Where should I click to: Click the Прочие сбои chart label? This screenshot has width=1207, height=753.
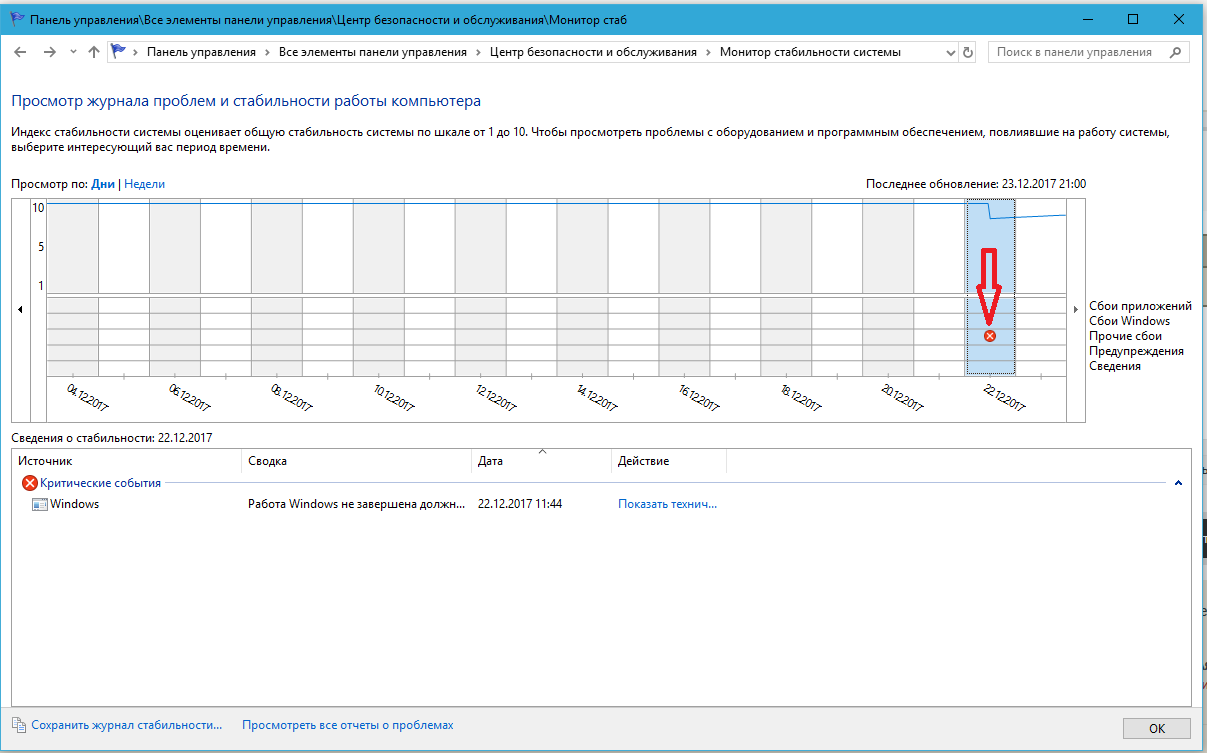pos(1126,336)
